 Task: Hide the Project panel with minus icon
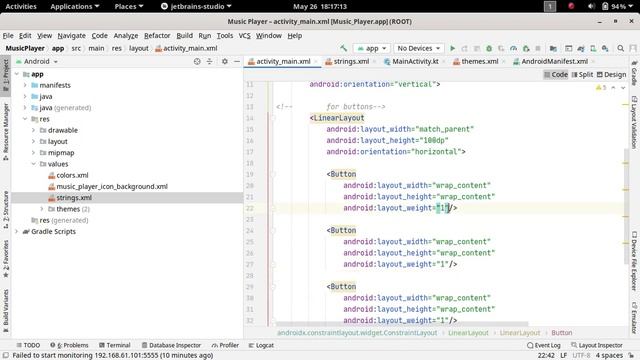point(237,61)
